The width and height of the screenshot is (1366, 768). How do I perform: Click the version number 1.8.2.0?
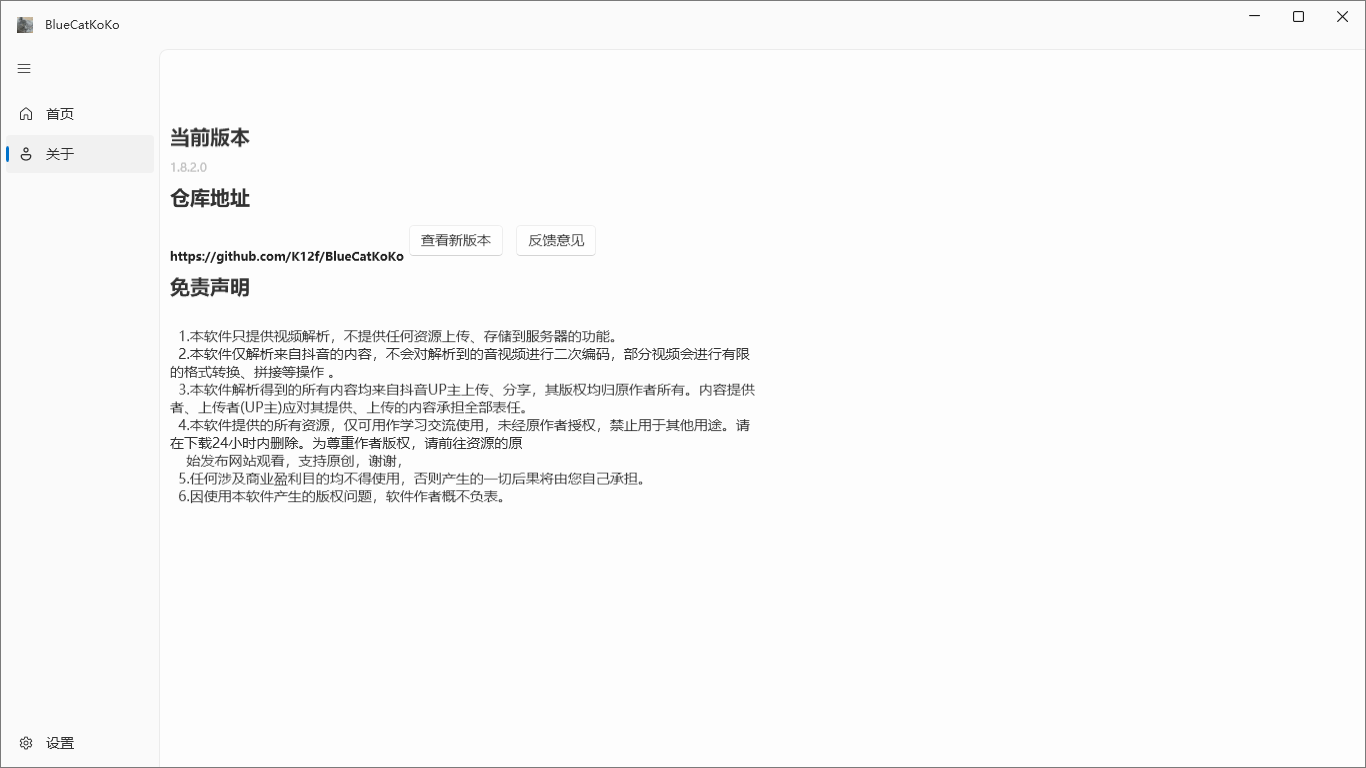click(188, 166)
